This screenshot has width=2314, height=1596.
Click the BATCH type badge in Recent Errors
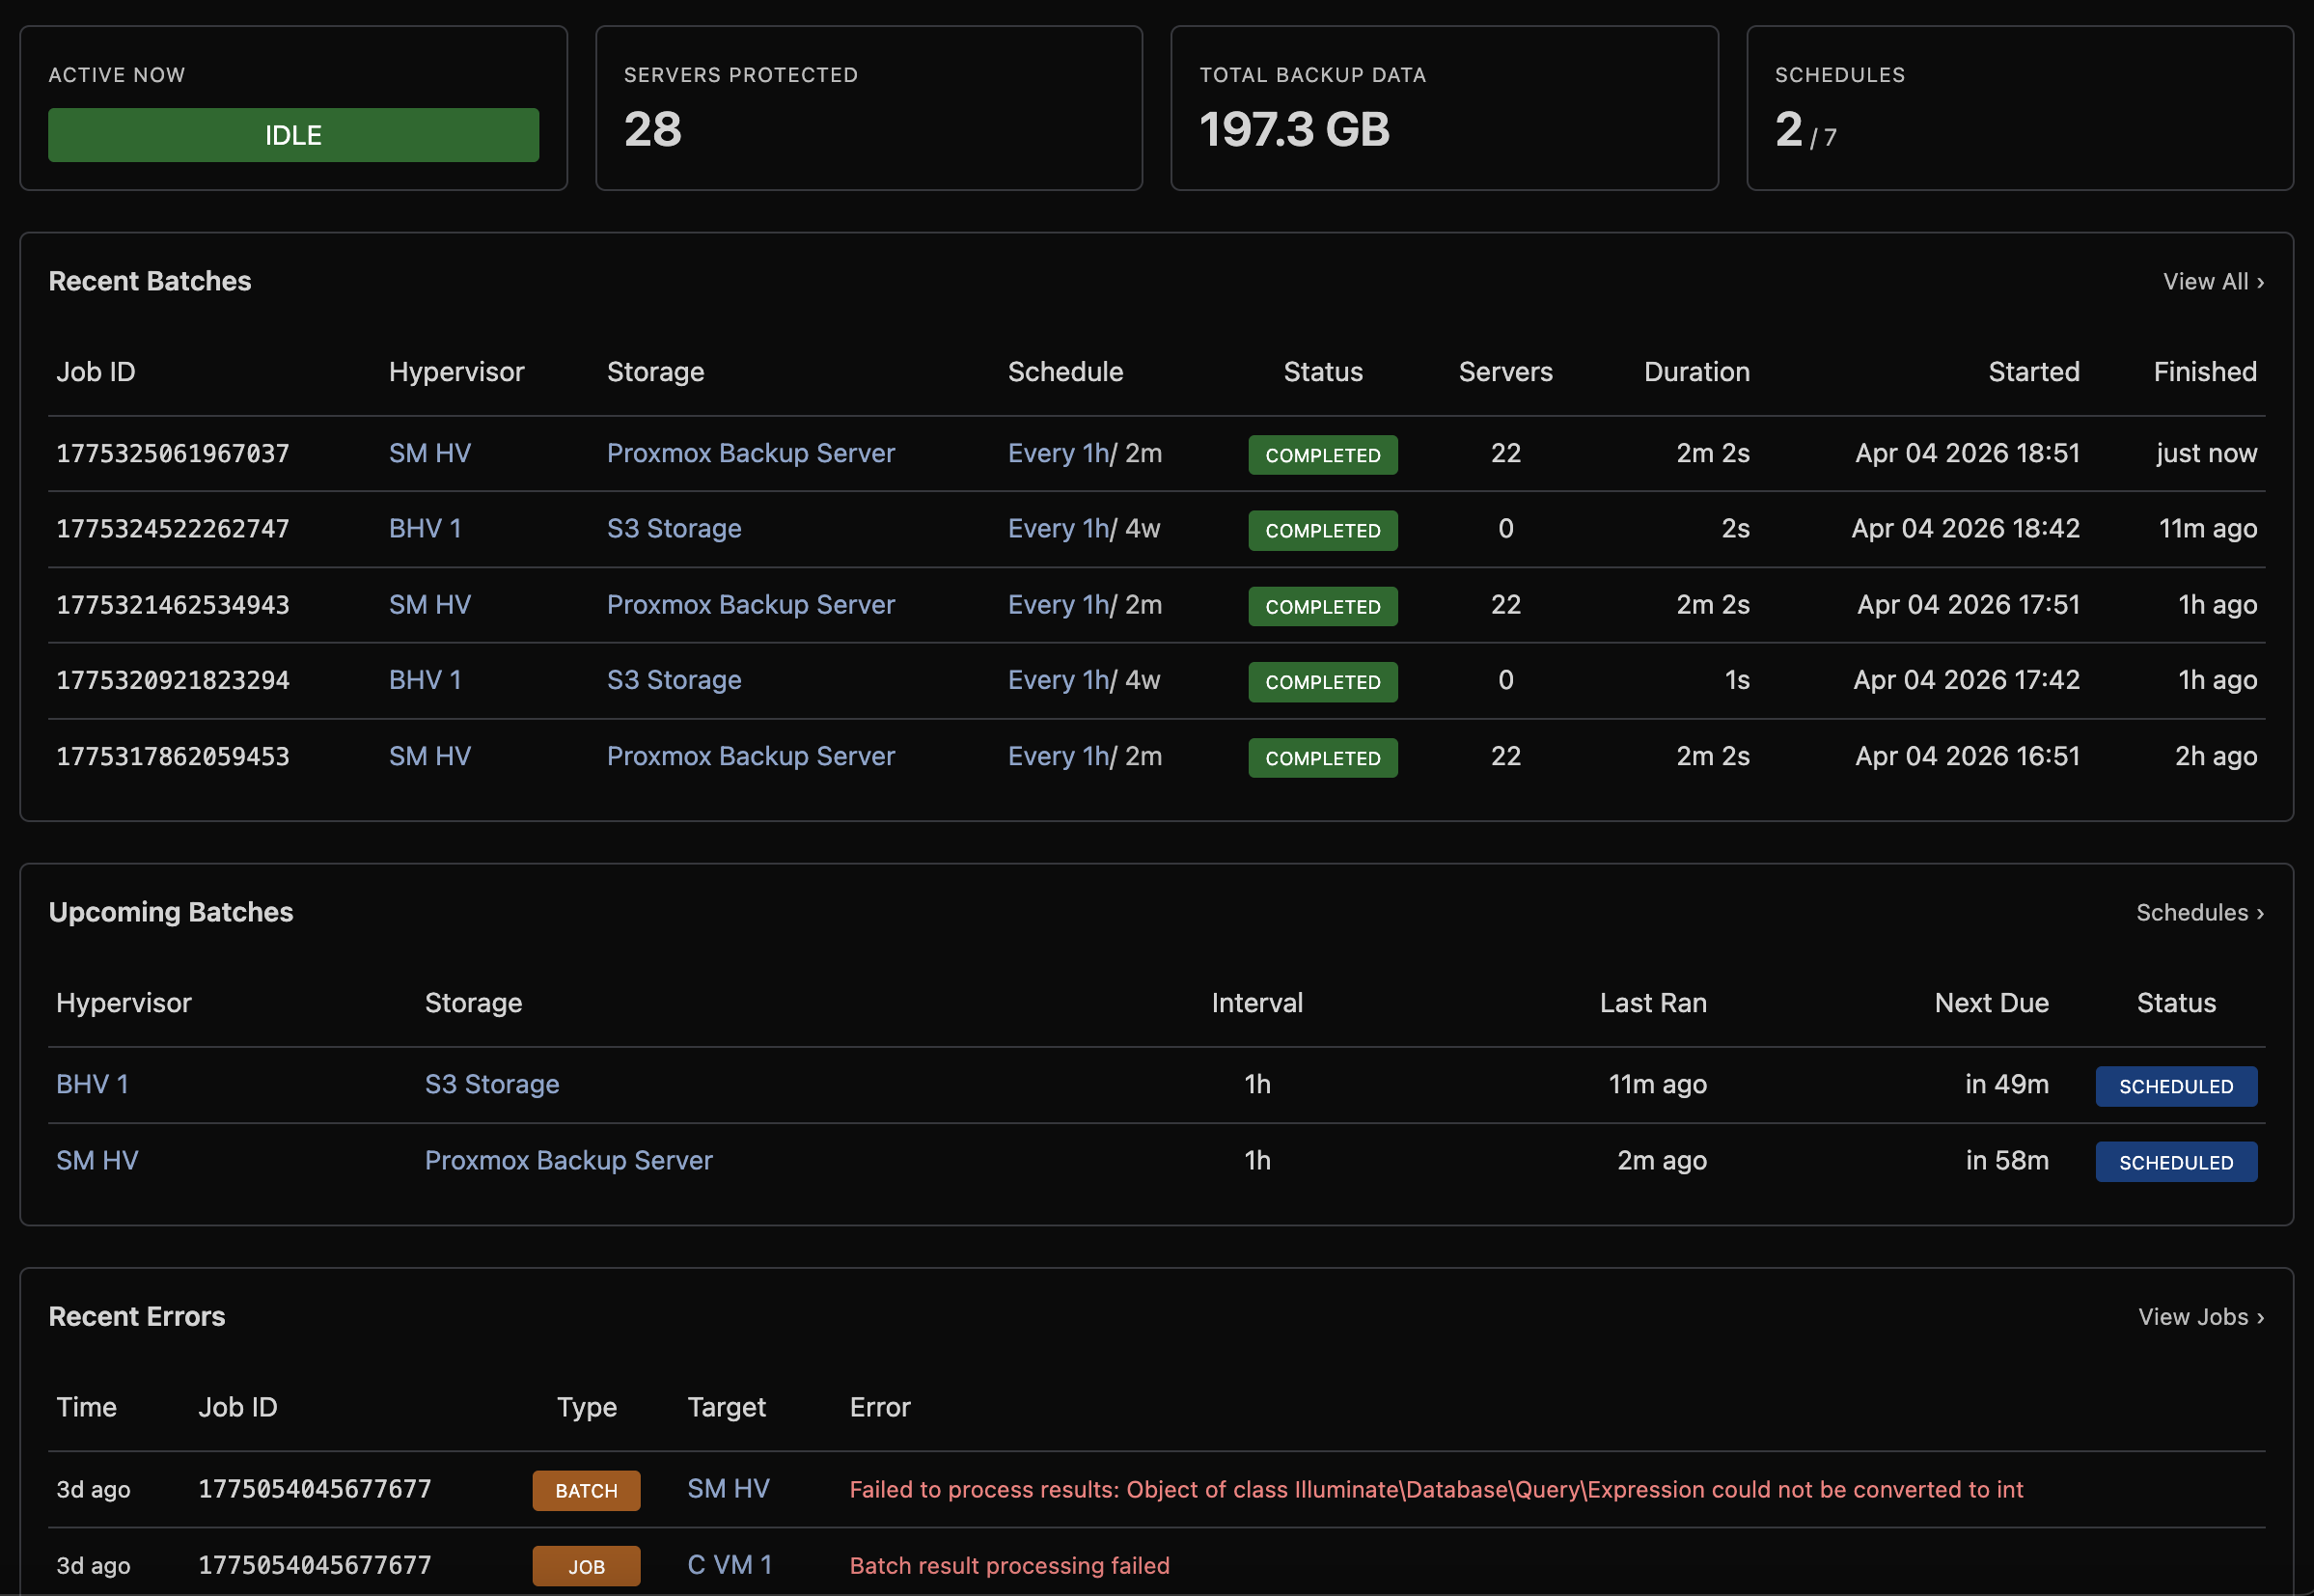(x=586, y=1489)
